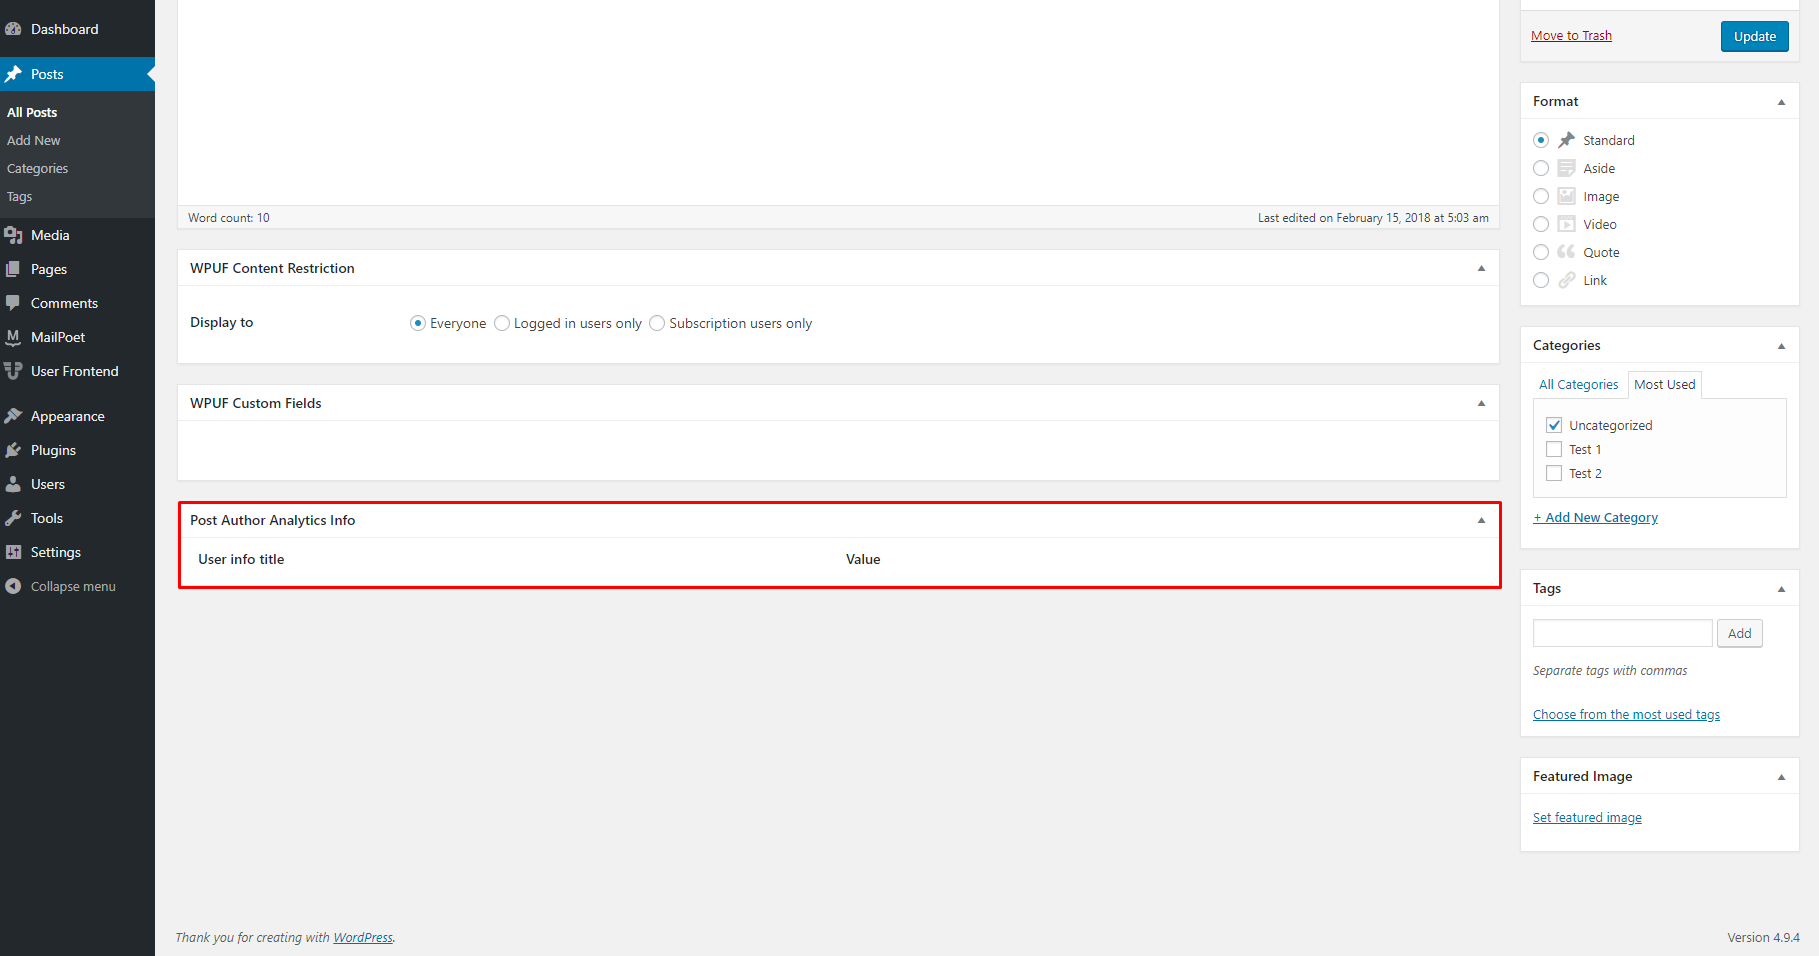1819x956 pixels.
Task: Click the Users person icon
Action: [x=13, y=484]
